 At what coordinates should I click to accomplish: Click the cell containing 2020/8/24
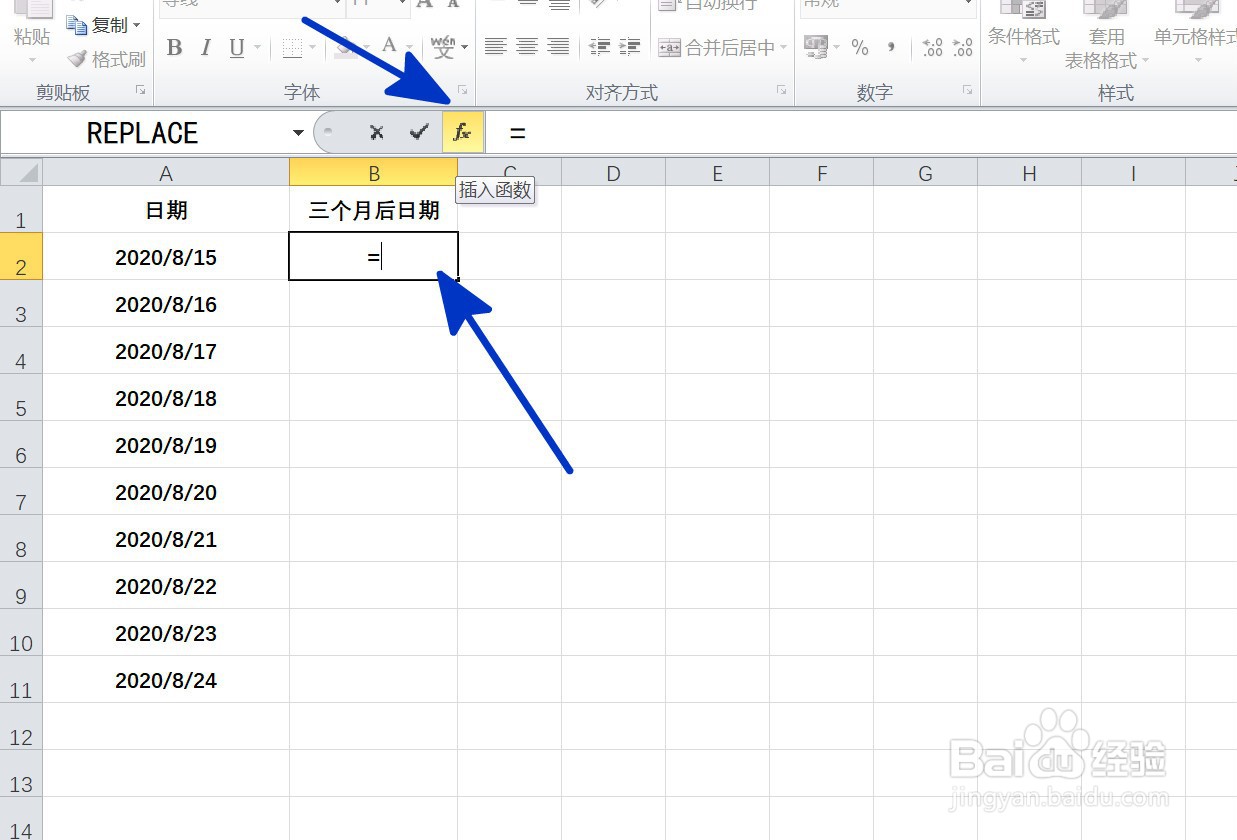point(166,680)
